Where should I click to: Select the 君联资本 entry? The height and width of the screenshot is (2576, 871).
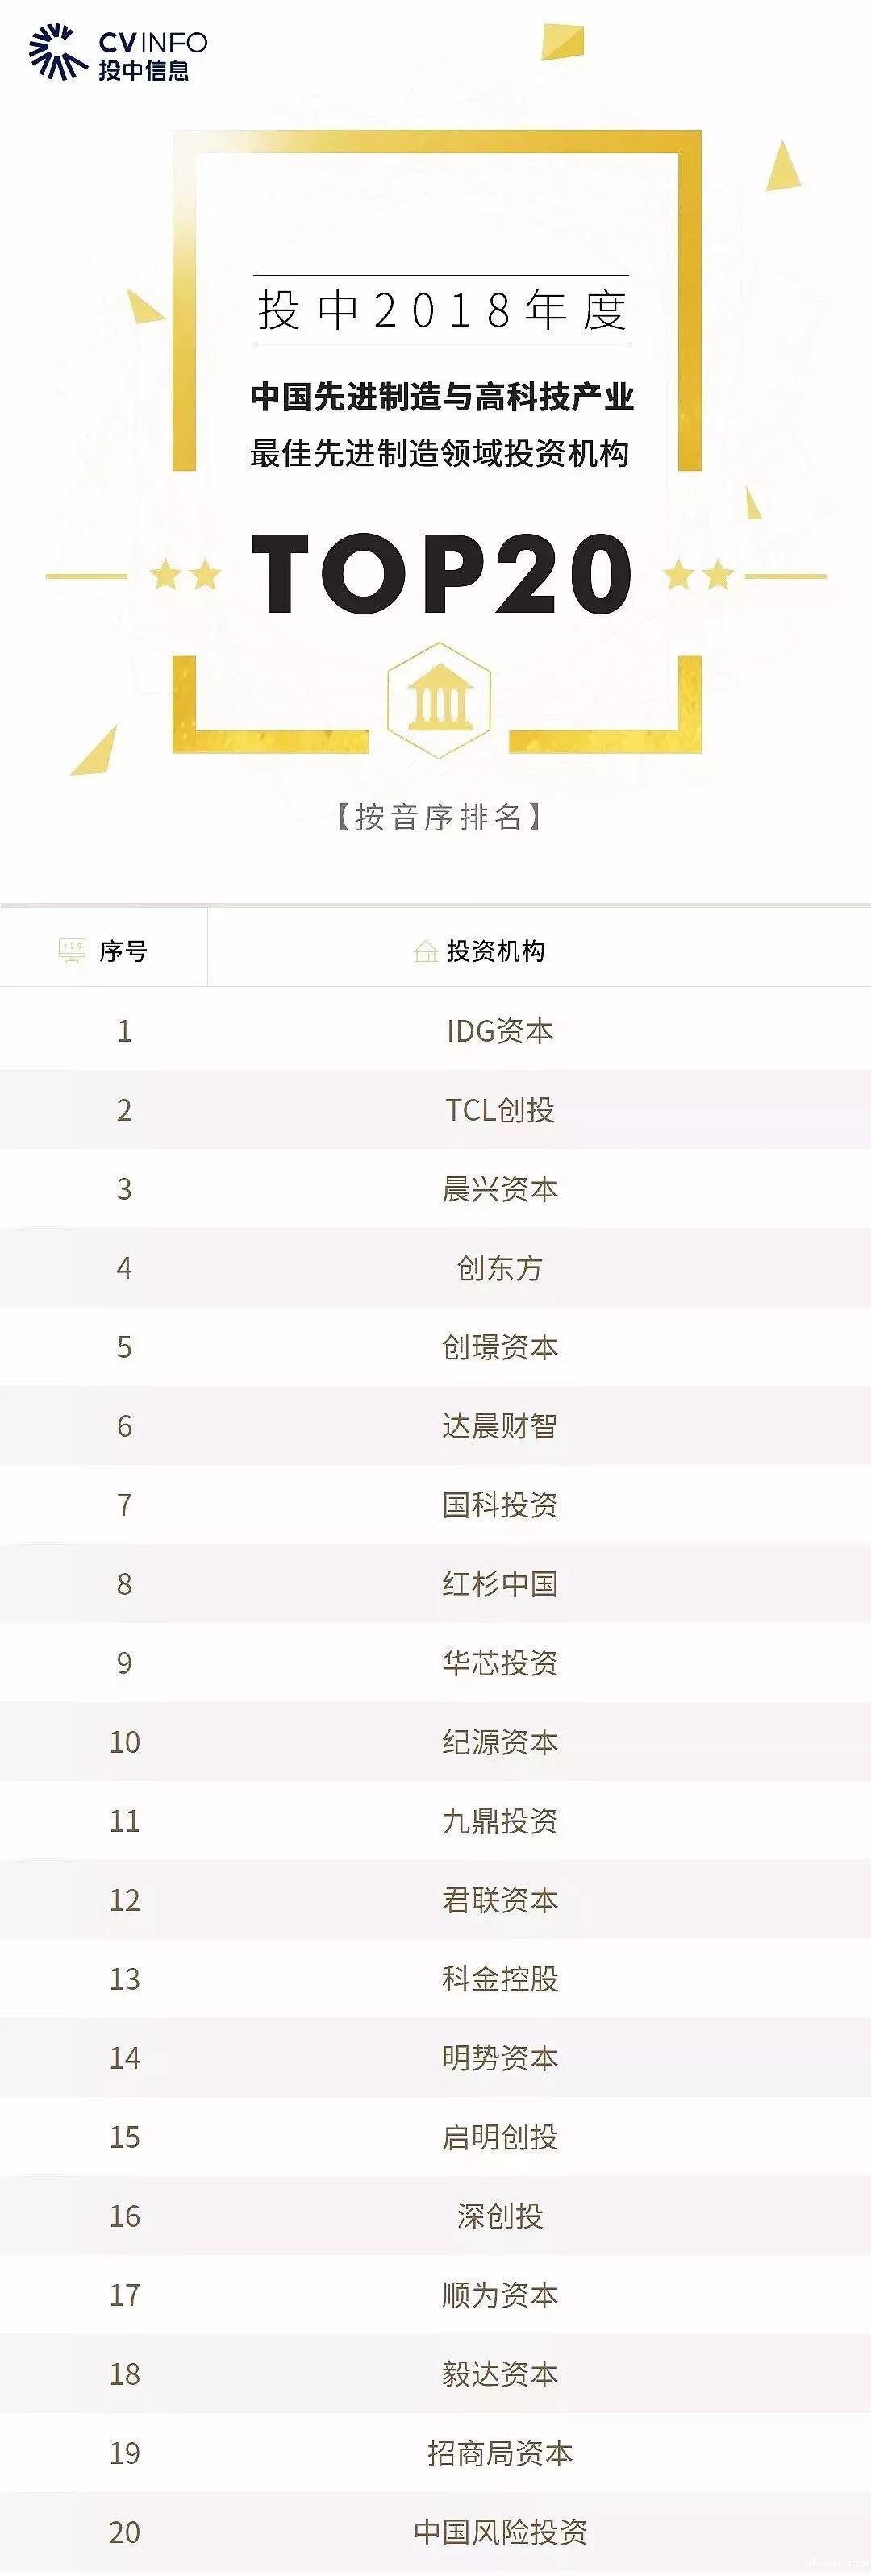[x=499, y=1899]
